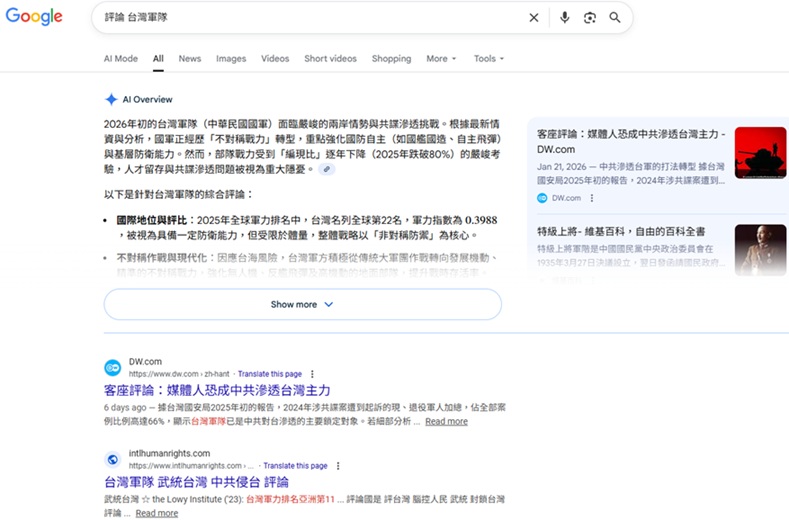This screenshot has width=789, height=520.
Task: Click the Google logo
Action: click(34, 17)
